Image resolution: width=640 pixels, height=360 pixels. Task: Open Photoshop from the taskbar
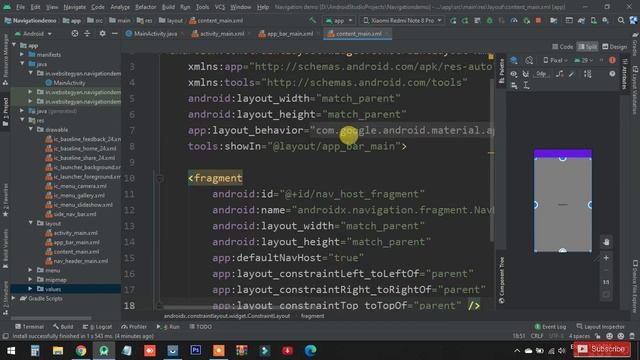[x=196, y=350]
